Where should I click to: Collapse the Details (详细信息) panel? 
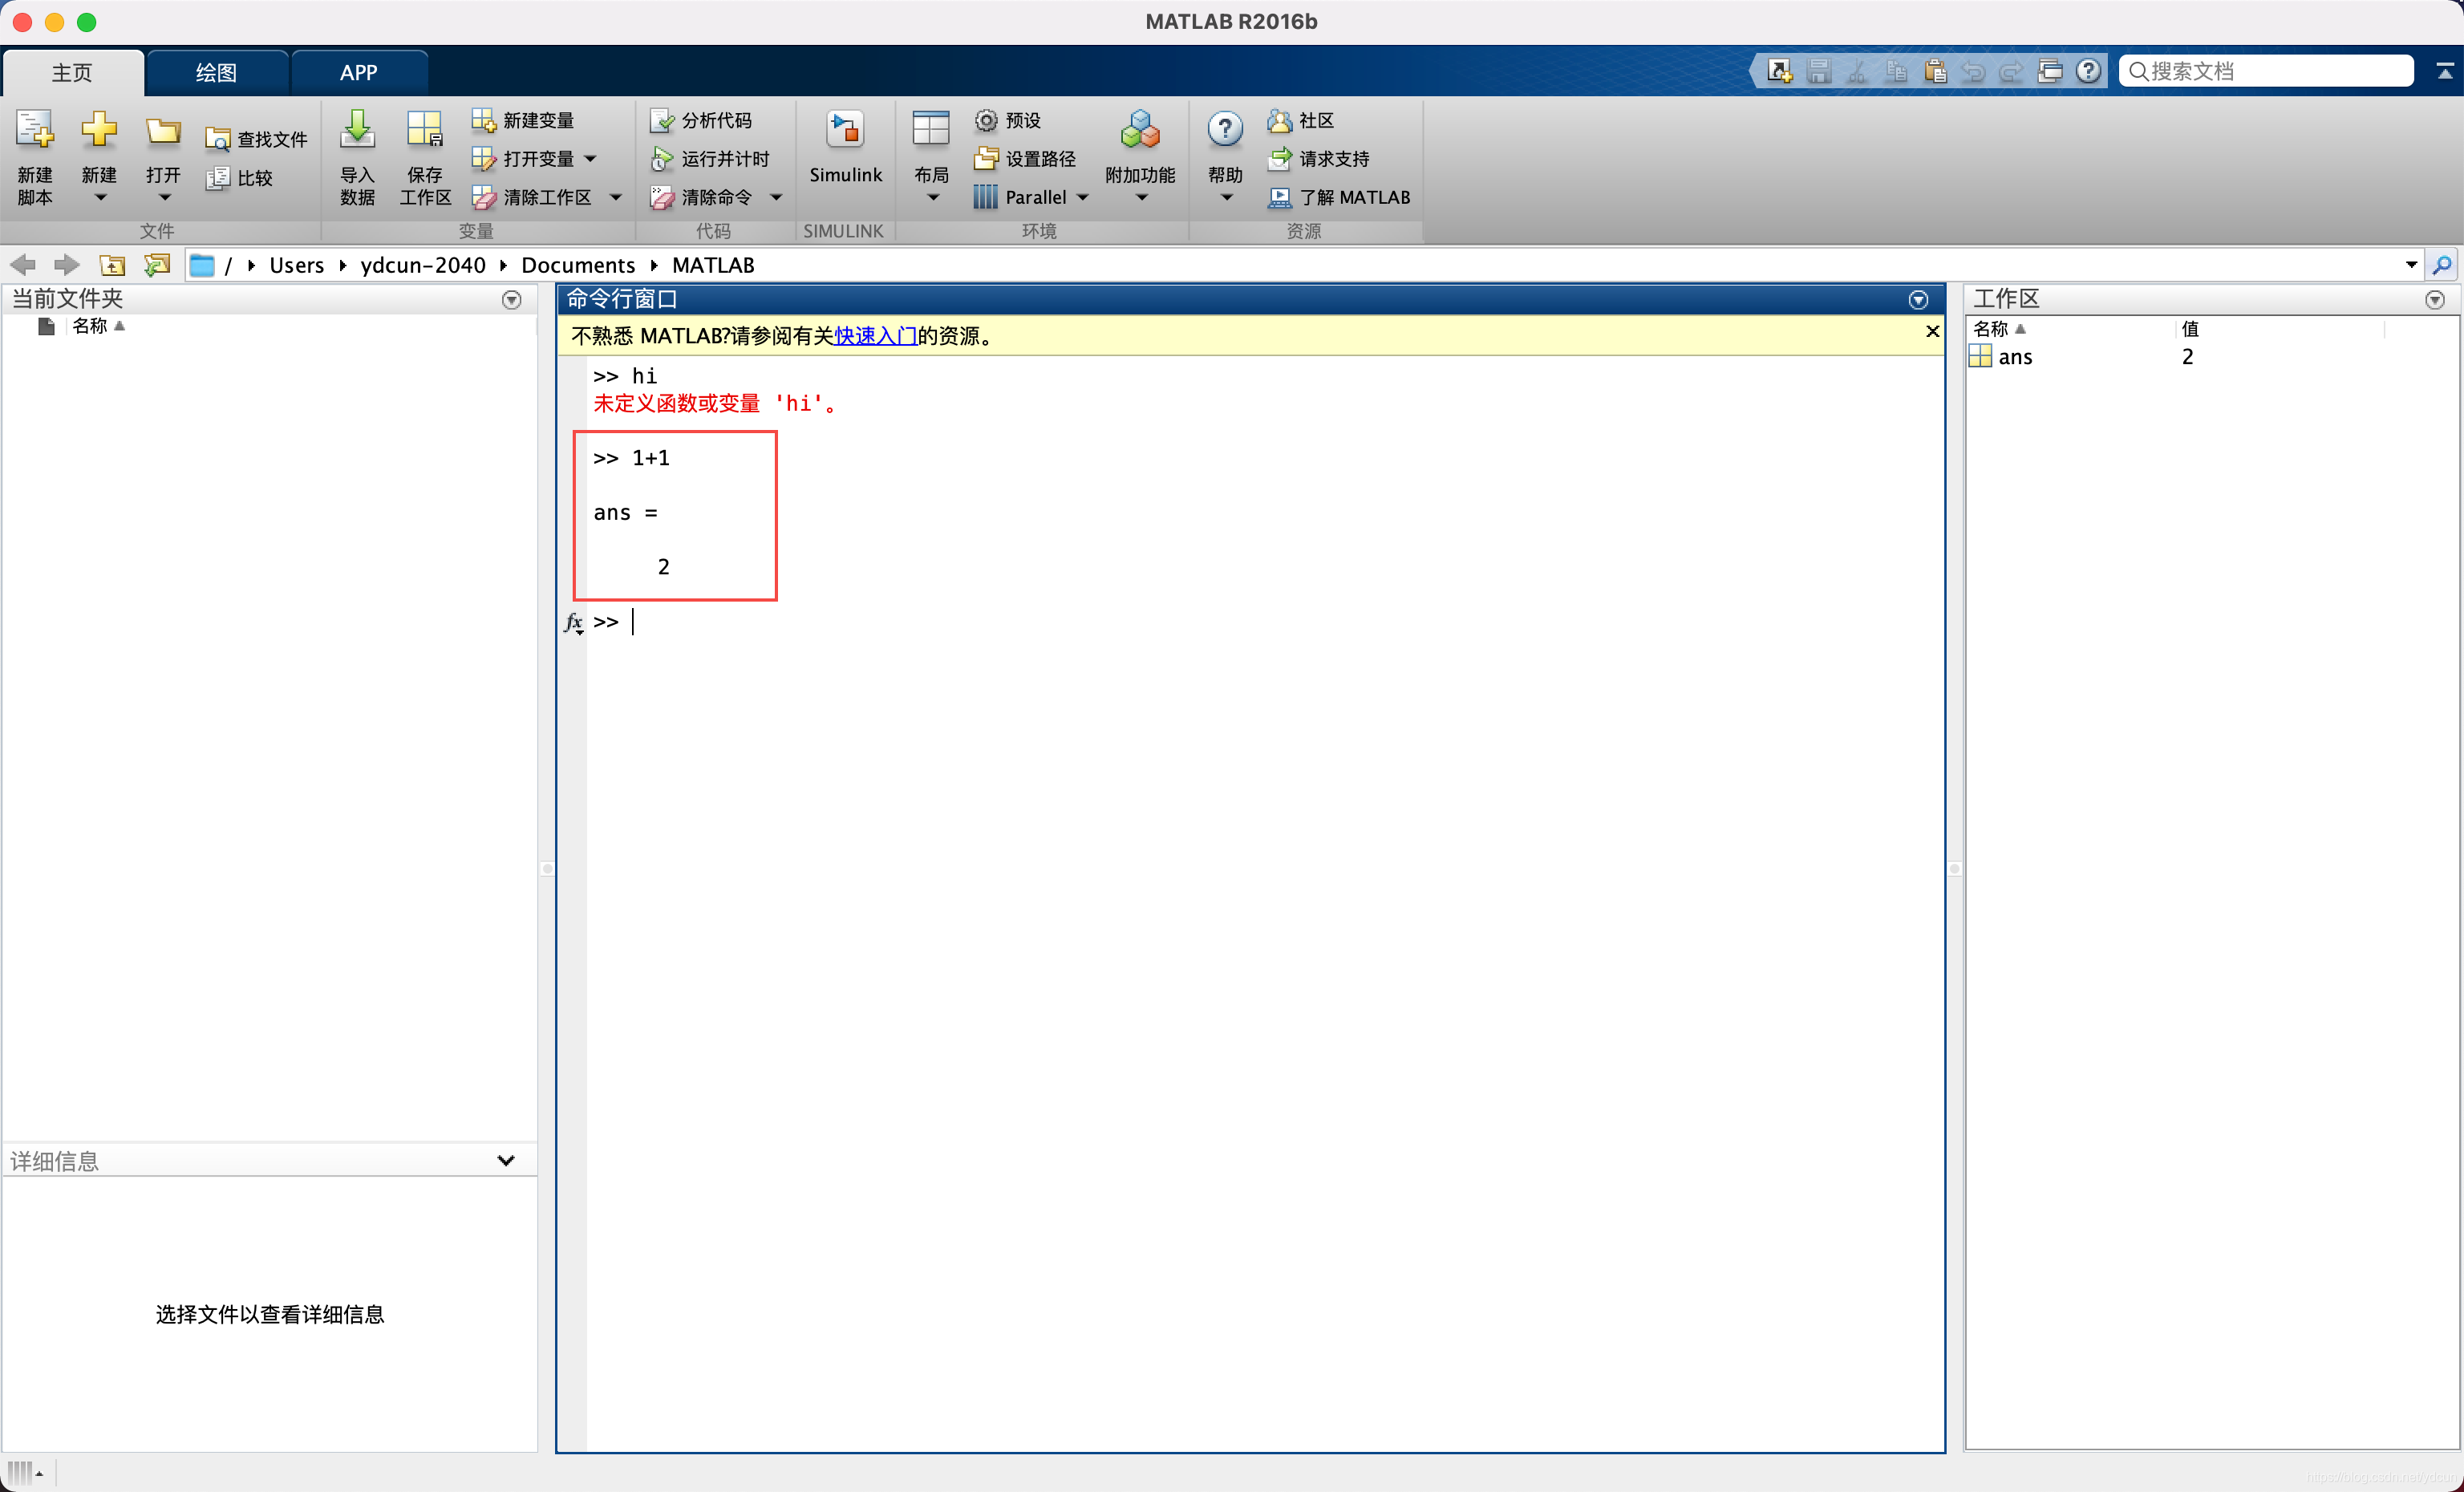506,1160
